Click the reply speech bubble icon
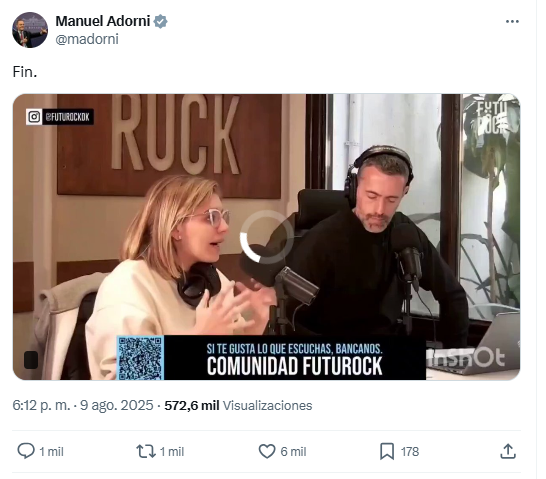This screenshot has height=479, width=546. pyautogui.click(x=26, y=451)
